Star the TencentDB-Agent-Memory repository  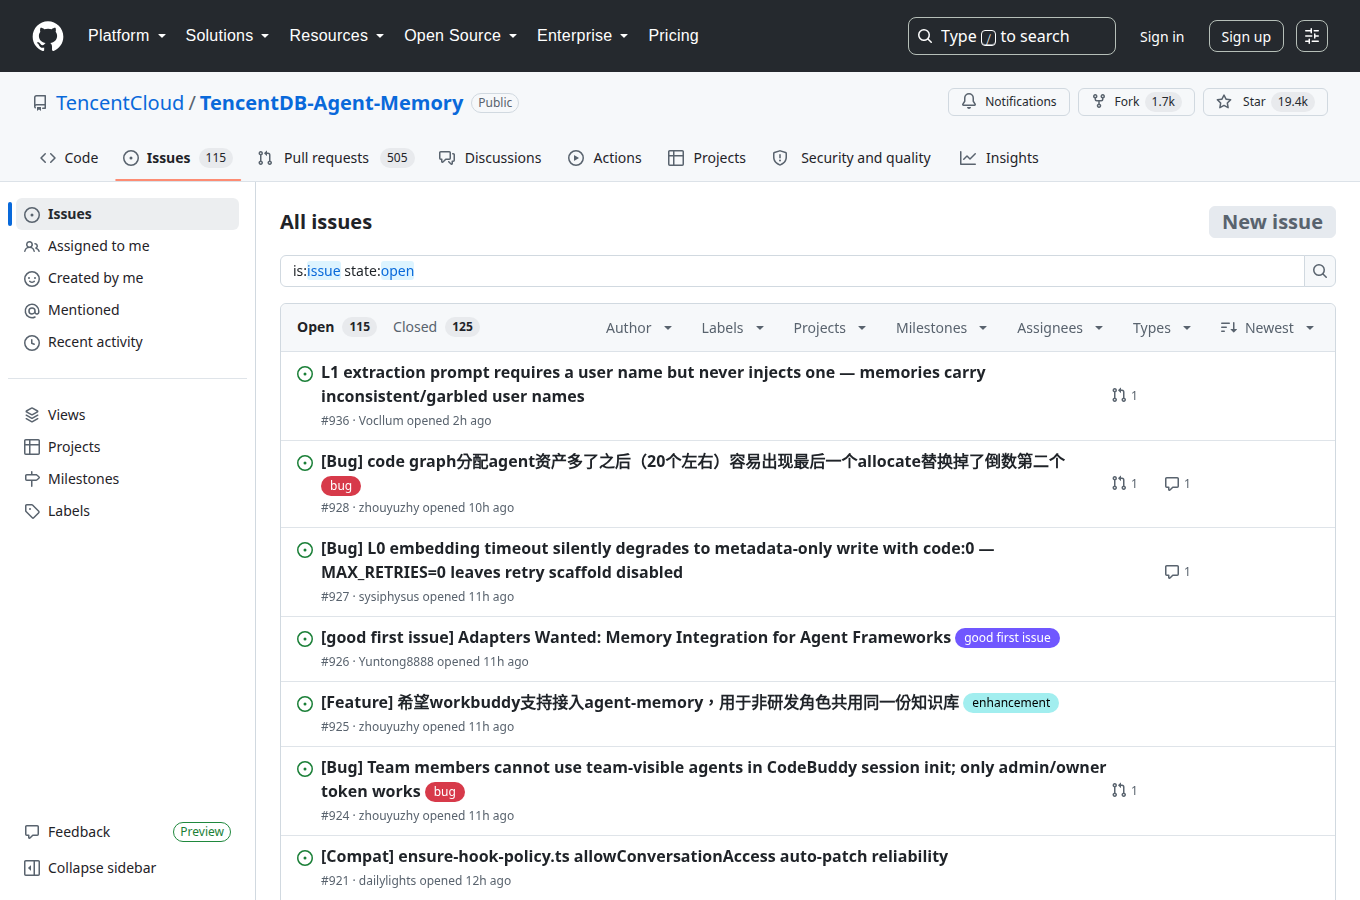1265,102
